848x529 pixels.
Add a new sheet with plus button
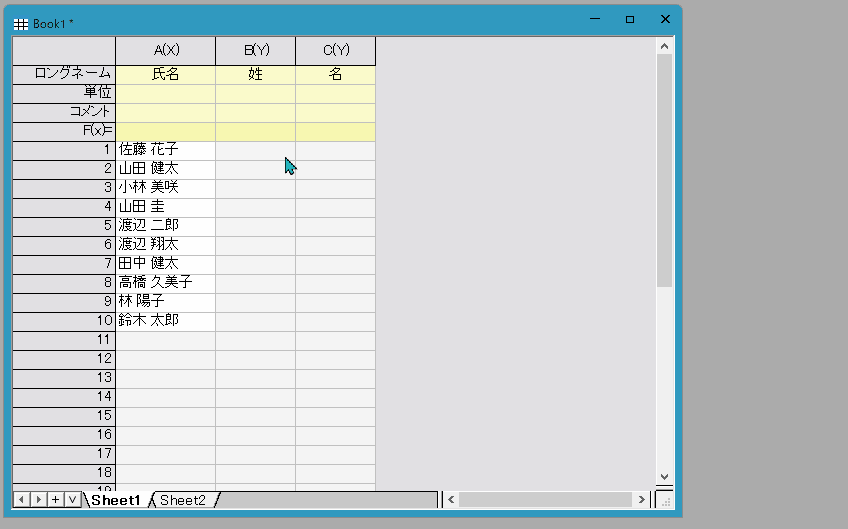click(55, 499)
